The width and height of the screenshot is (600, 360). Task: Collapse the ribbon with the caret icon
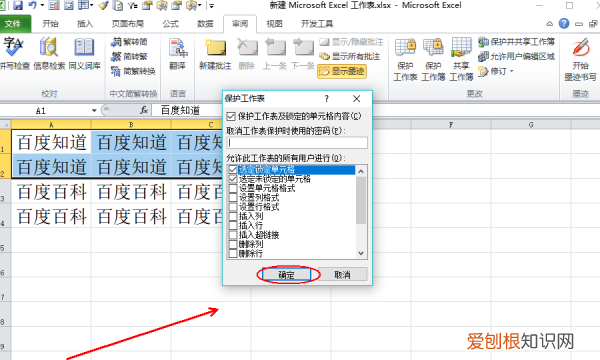click(549, 24)
